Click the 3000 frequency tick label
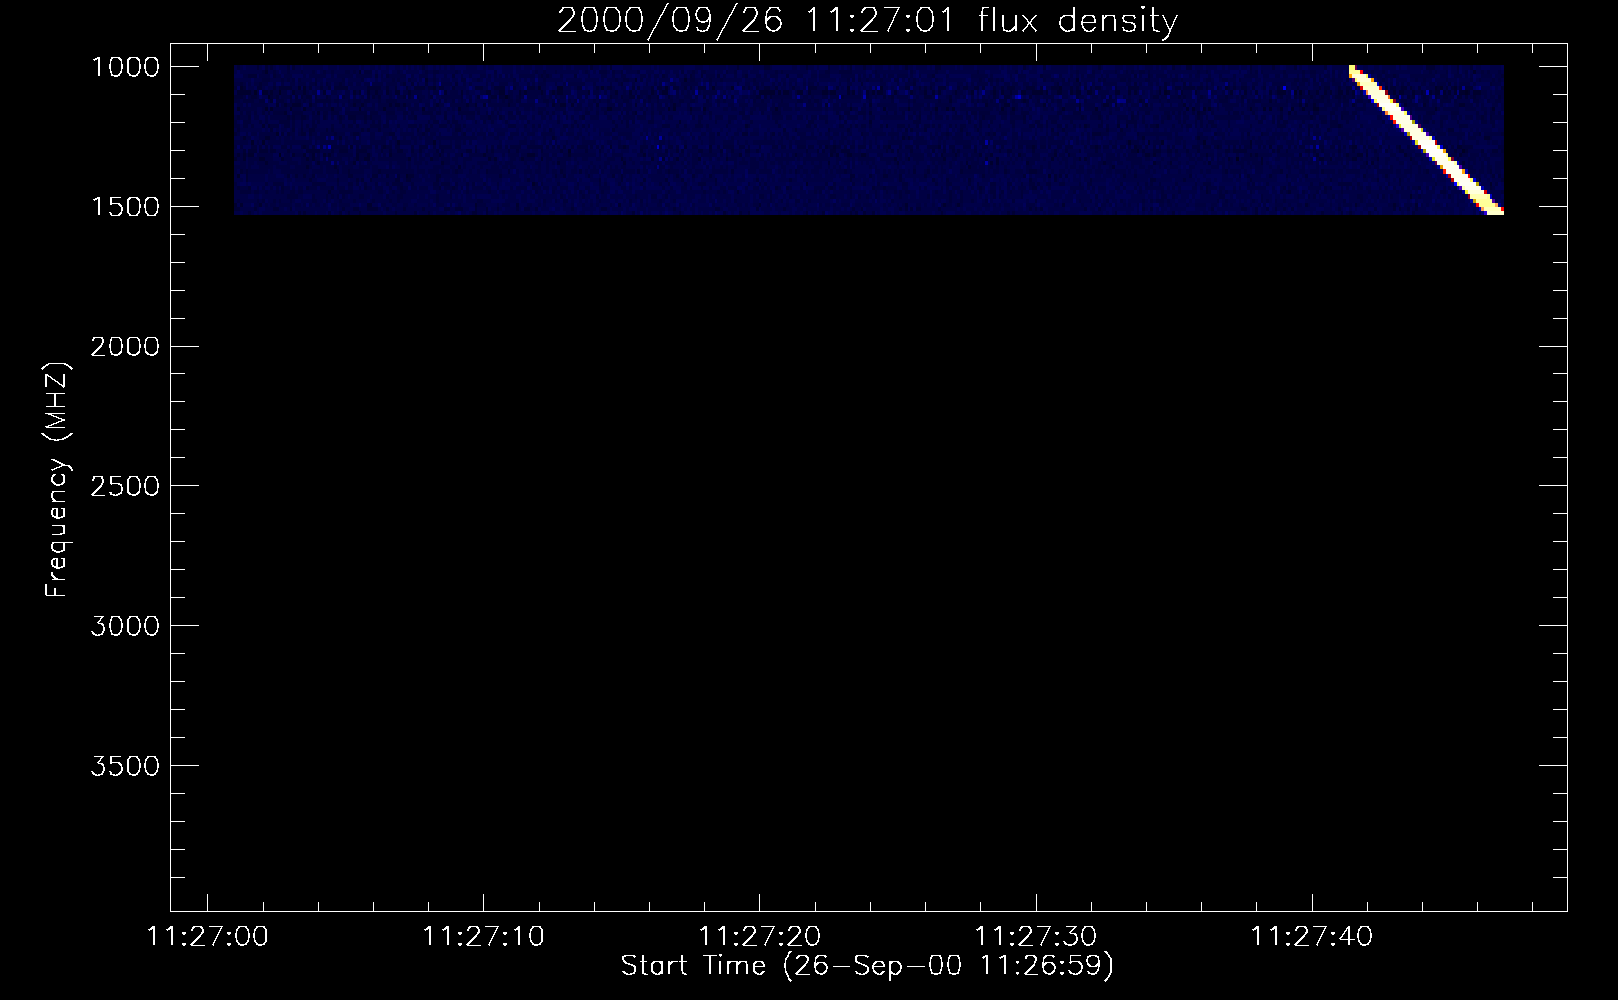Viewport: 1618px width, 1000px height. [x=125, y=626]
